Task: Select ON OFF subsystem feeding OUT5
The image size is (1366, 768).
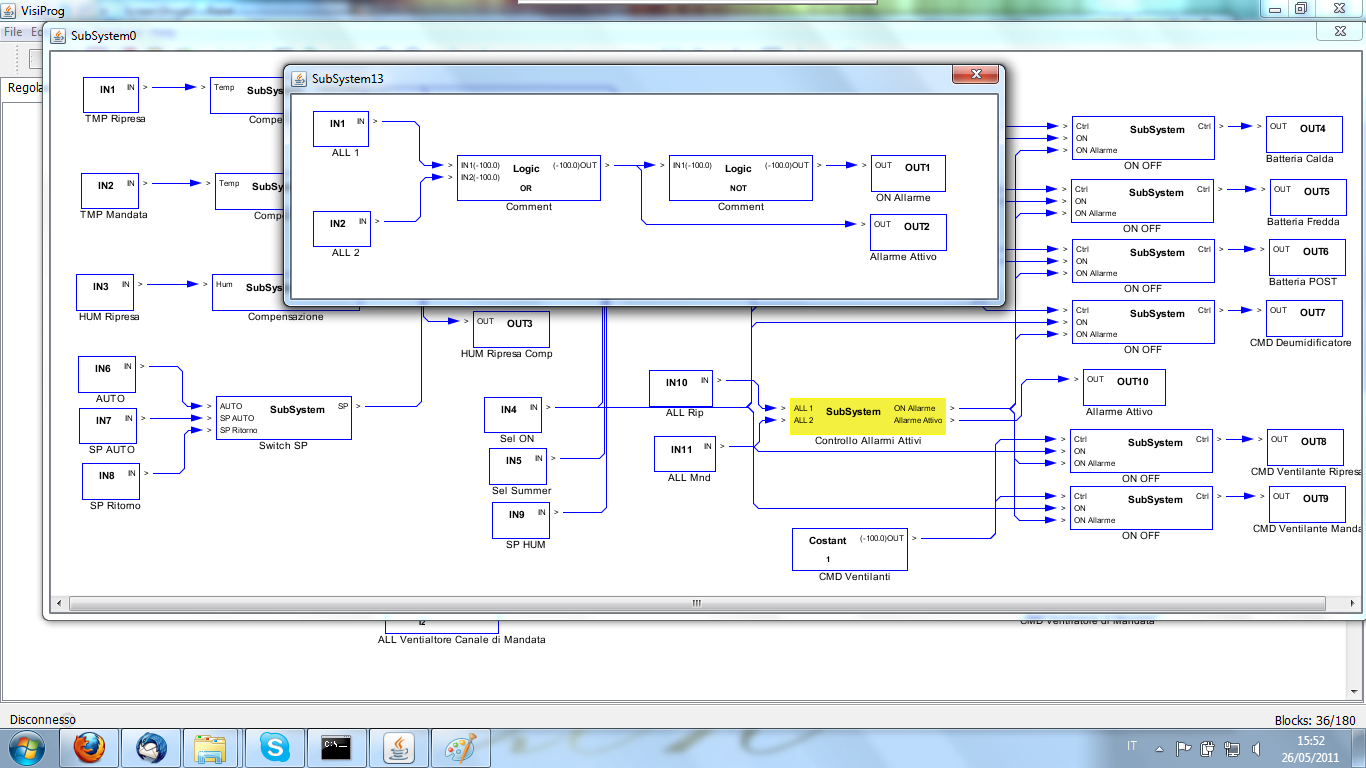Action: coord(1143,201)
